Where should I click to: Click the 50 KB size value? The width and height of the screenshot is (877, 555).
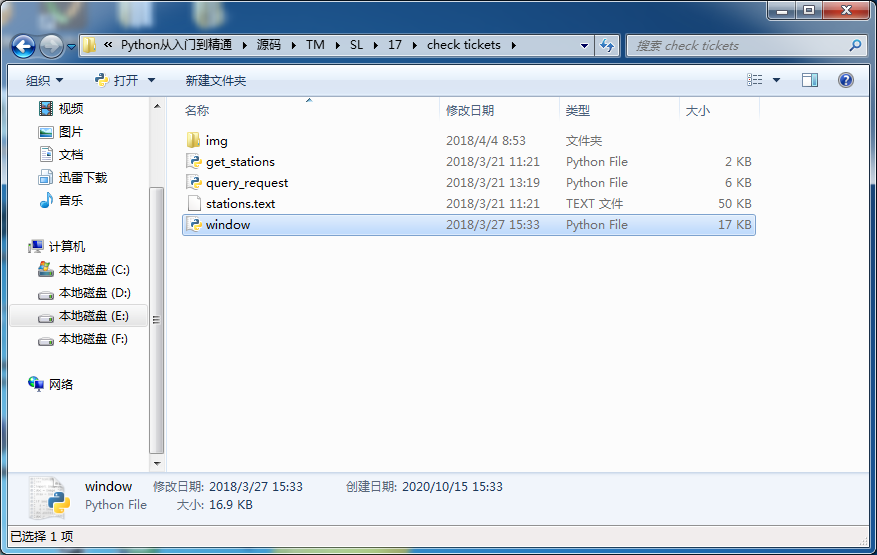tap(734, 204)
